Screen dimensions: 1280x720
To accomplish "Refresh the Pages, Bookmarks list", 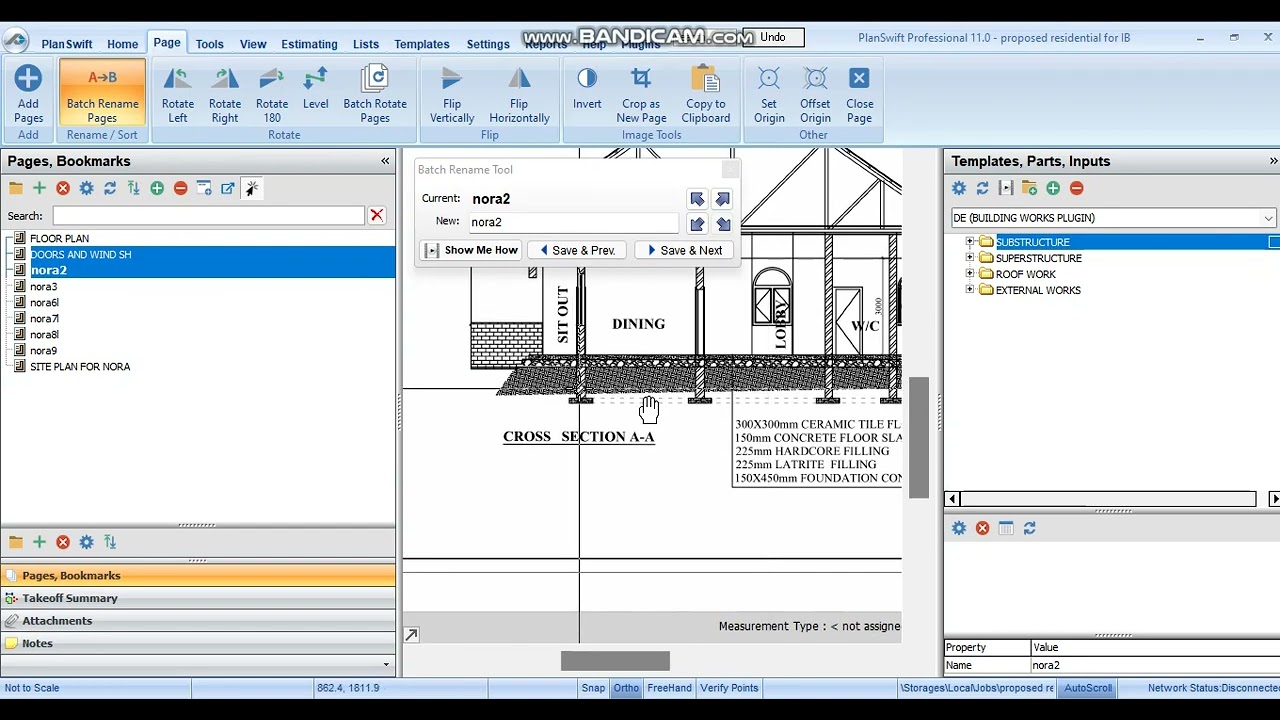I will pyautogui.click(x=110, y=188).
